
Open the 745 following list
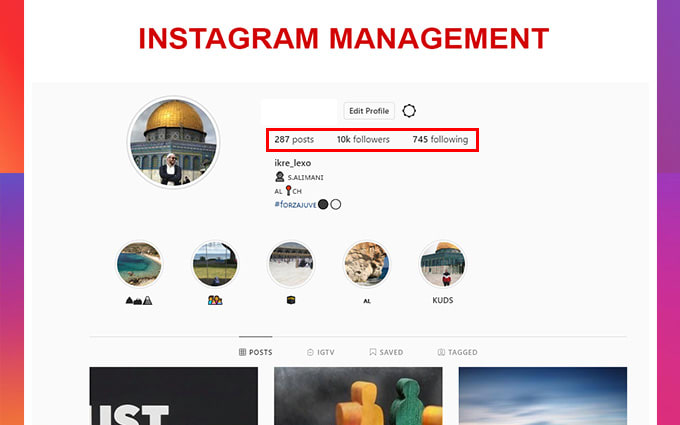[x=440, y=140]
